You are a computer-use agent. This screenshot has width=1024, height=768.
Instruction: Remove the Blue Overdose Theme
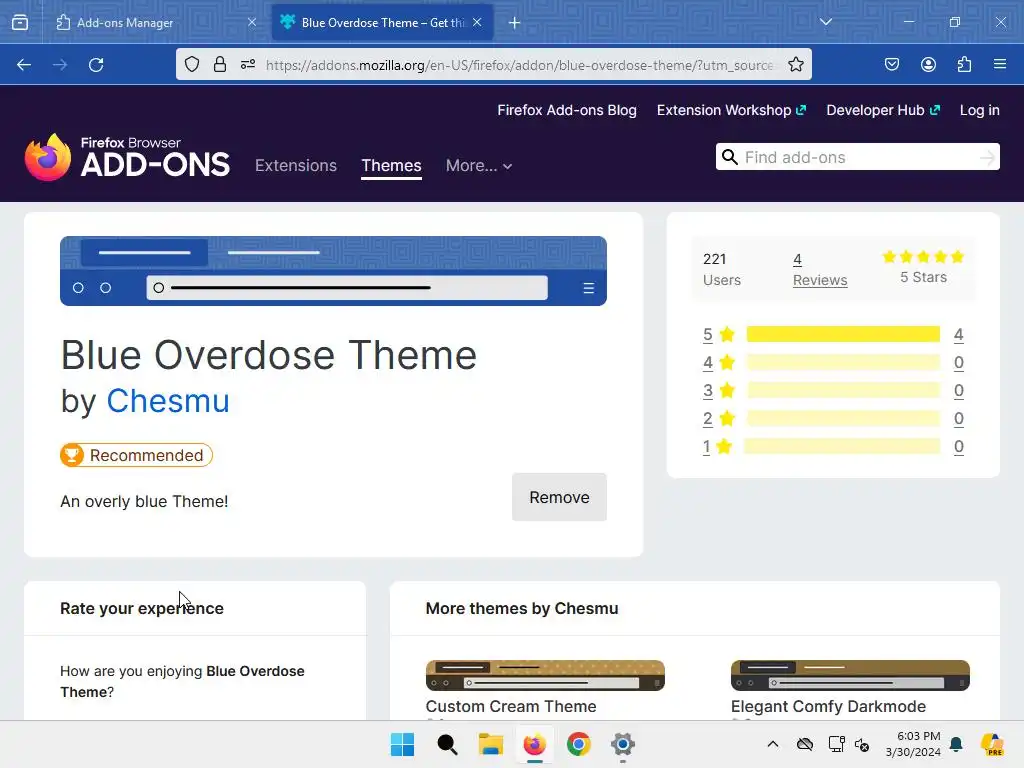(x=559, y=497)
